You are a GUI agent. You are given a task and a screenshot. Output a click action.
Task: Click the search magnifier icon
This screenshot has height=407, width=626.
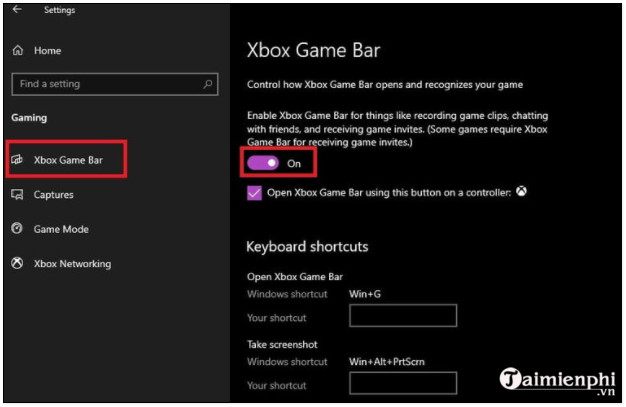pos(208,84)
